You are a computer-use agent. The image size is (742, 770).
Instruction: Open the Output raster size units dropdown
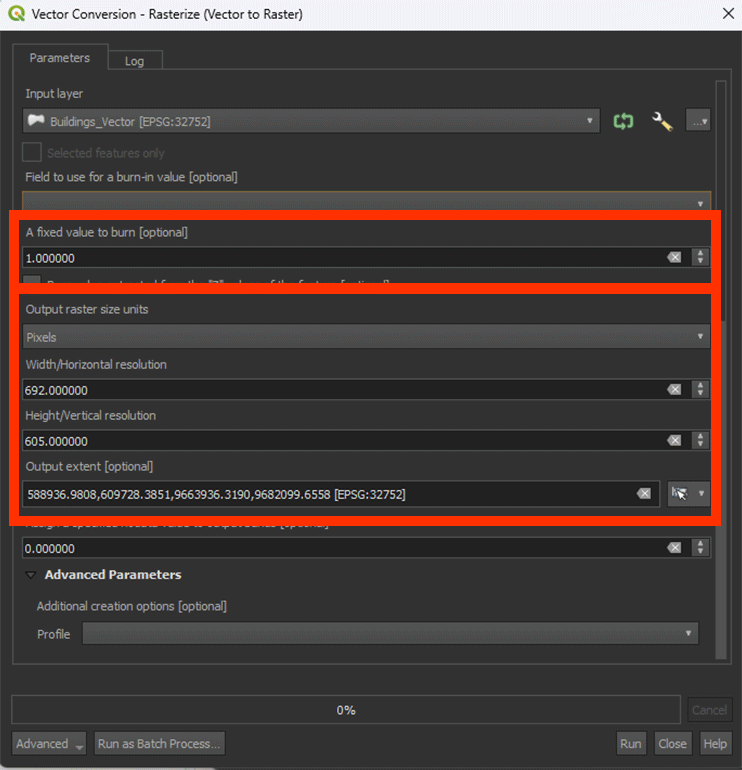(x=366, y=337)
